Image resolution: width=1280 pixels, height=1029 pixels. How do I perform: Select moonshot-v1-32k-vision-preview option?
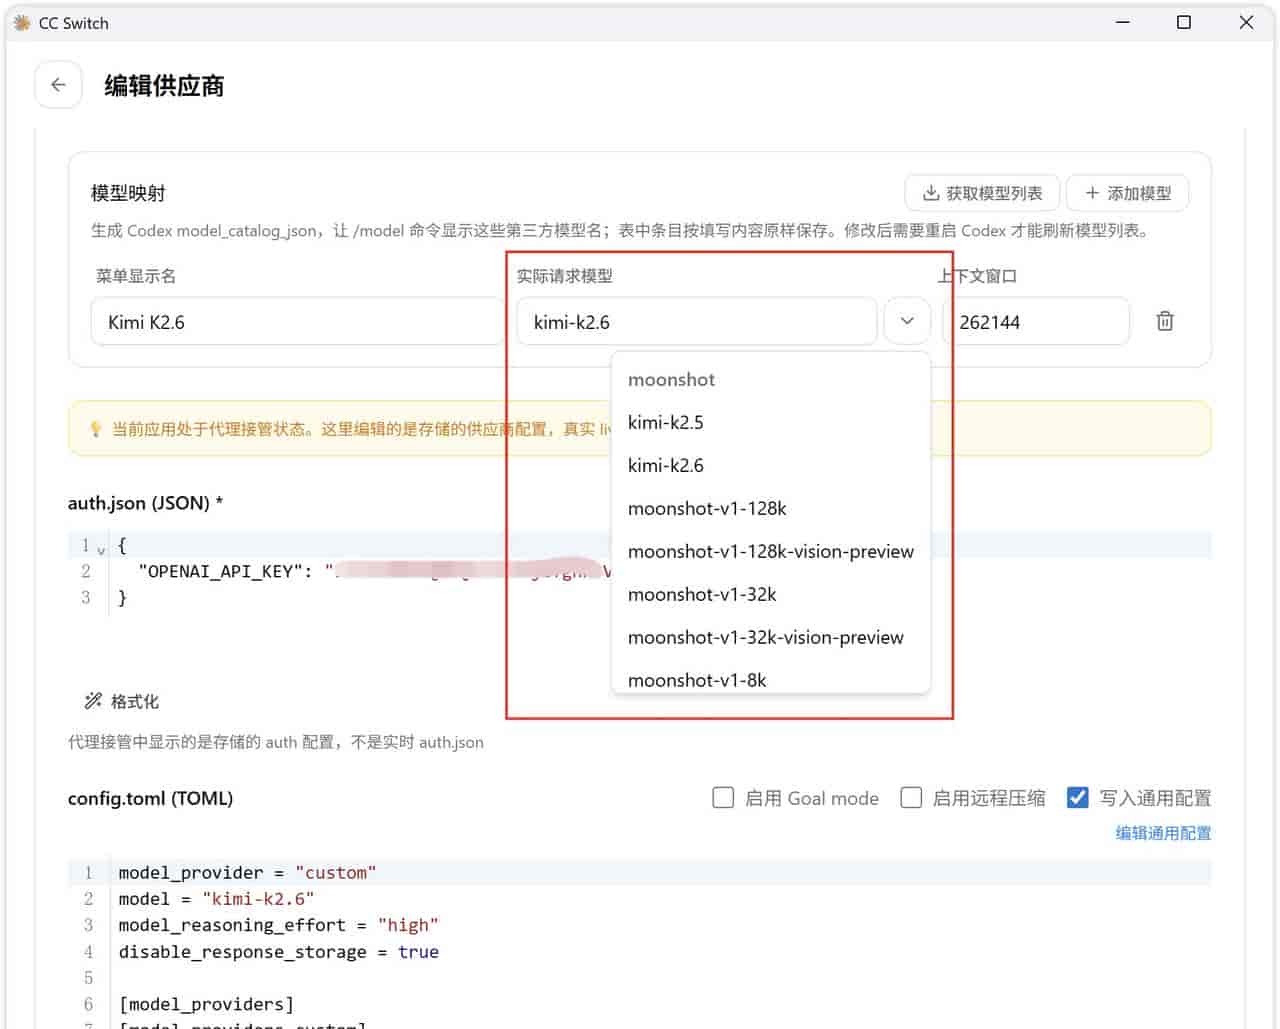[x=771, y=637]
